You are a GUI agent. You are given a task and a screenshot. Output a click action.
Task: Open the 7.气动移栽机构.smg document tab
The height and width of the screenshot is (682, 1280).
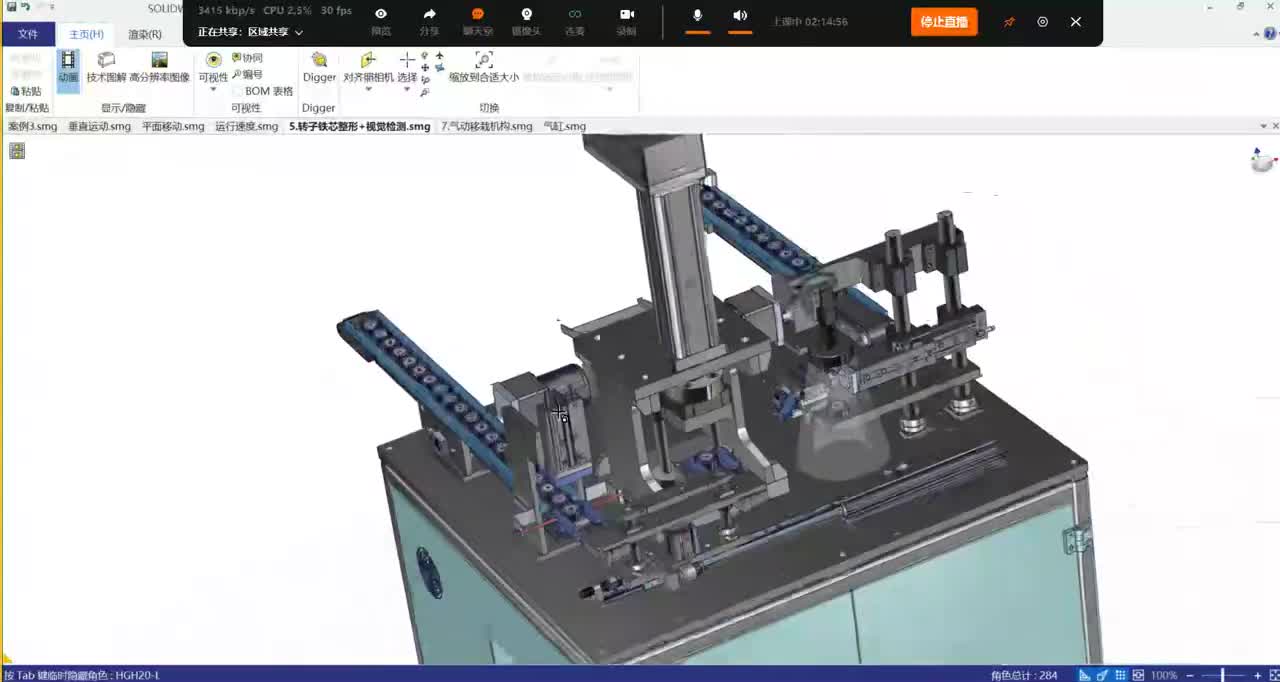487,126
